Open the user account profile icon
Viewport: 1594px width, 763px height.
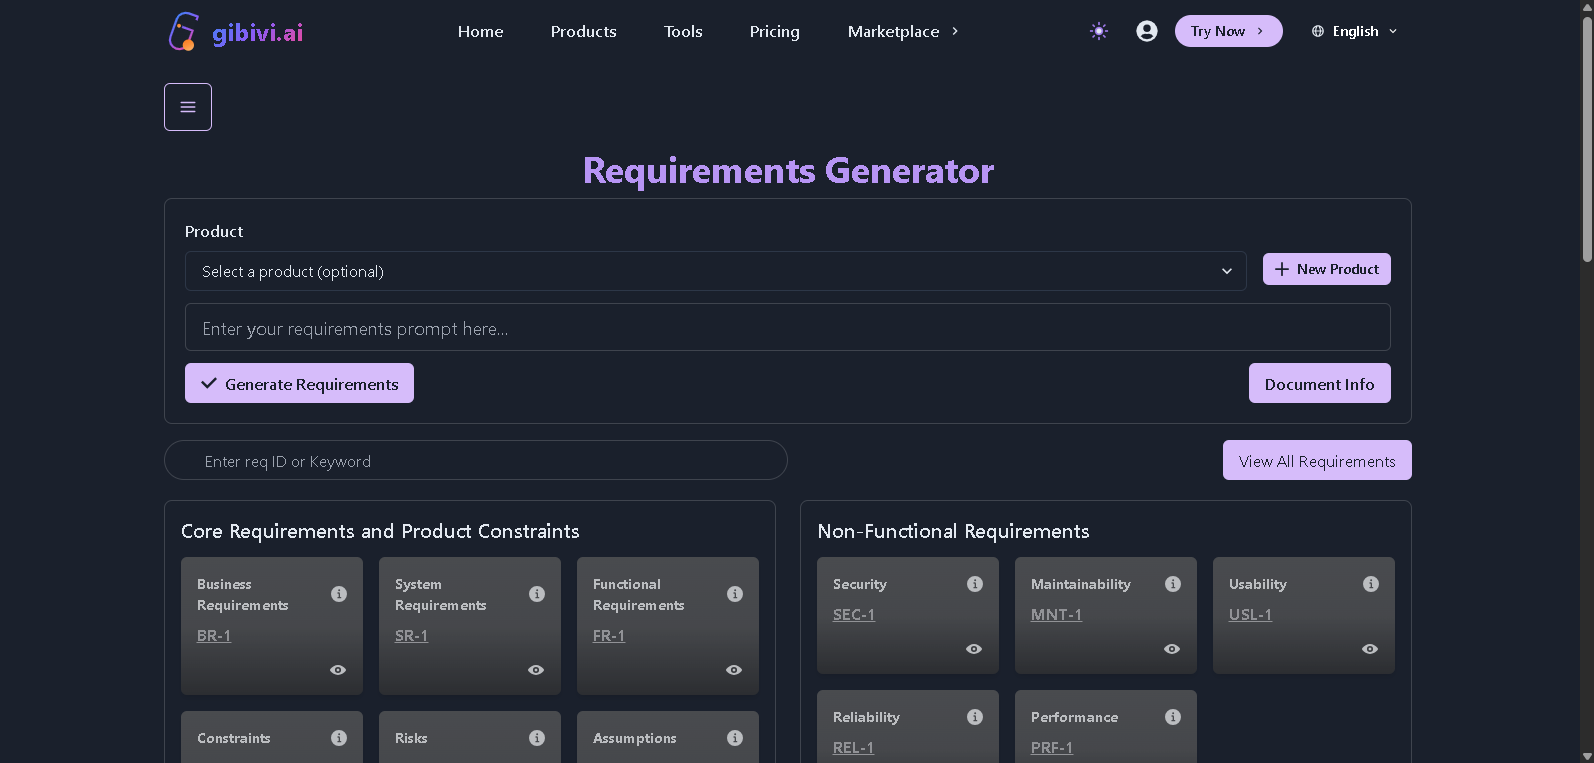coord(1147,31)
